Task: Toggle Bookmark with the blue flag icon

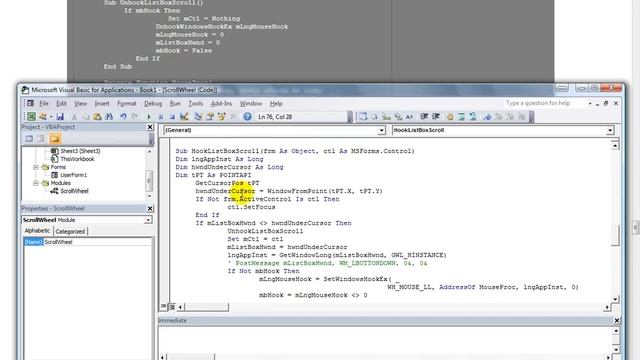Action: click(487, 117)
